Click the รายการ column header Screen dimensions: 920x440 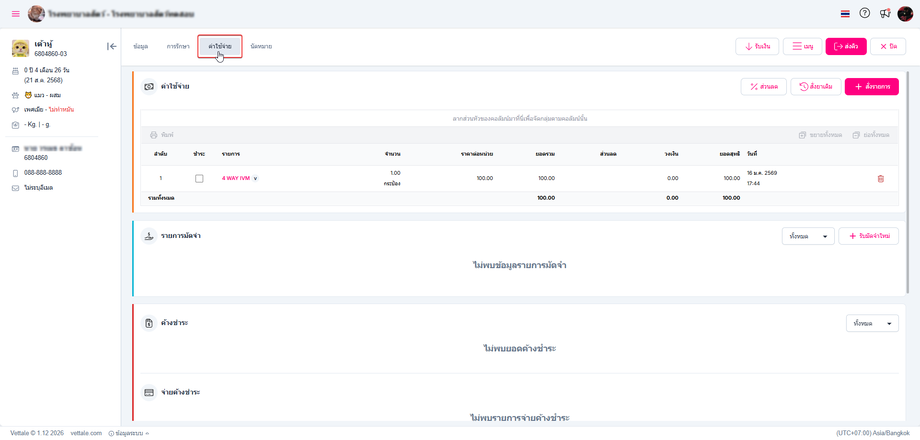pos(231,154)
